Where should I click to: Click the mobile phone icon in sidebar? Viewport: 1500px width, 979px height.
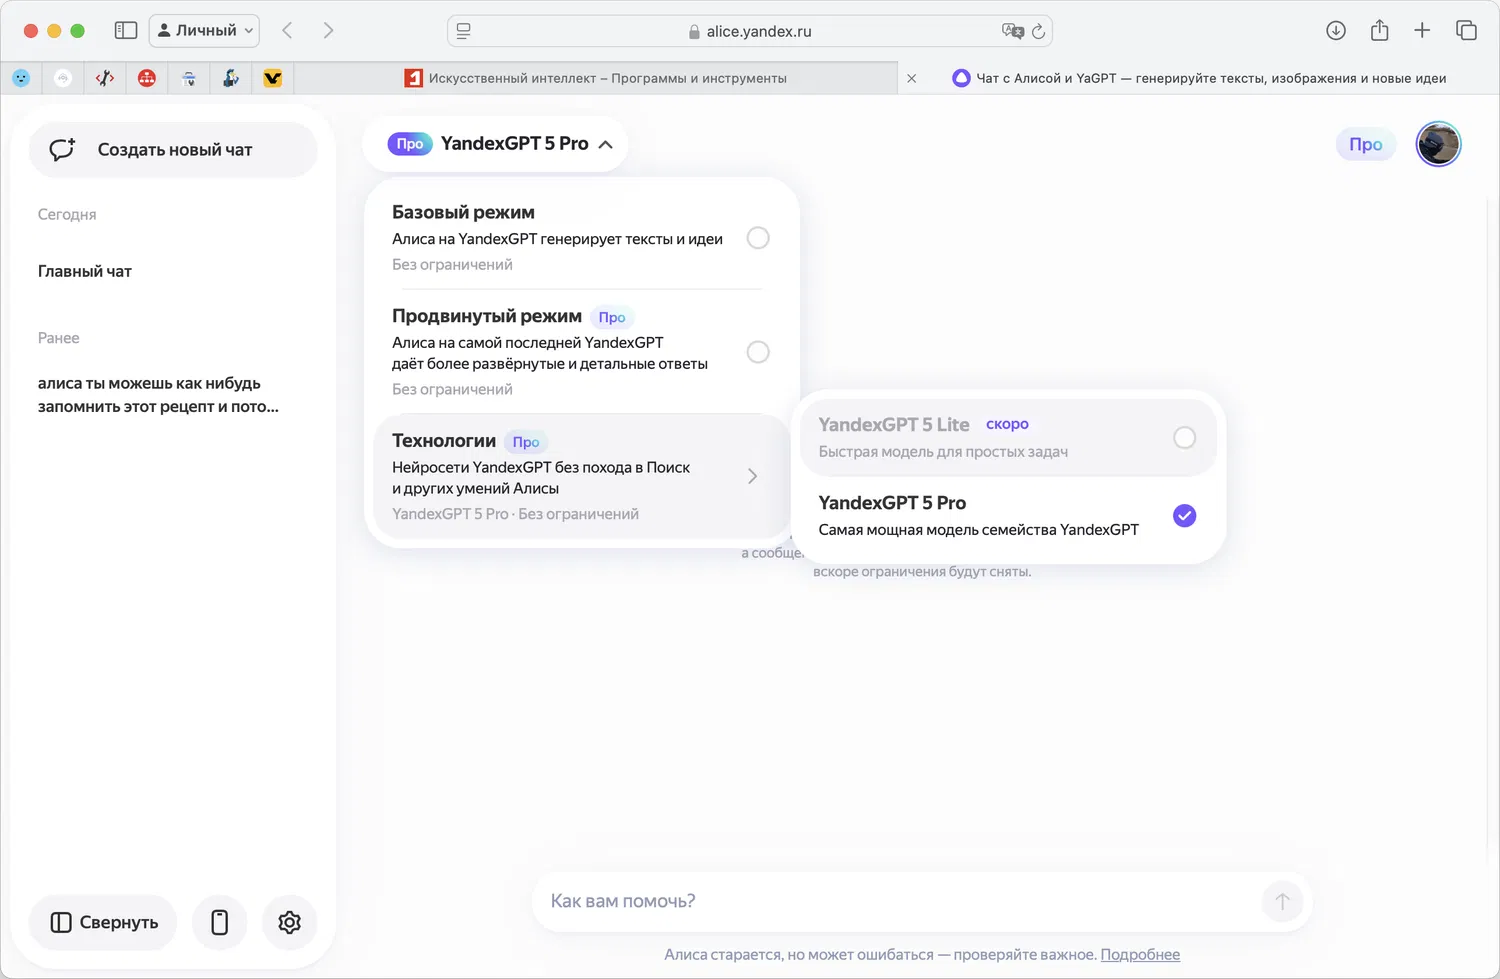[x=220, y=922]
